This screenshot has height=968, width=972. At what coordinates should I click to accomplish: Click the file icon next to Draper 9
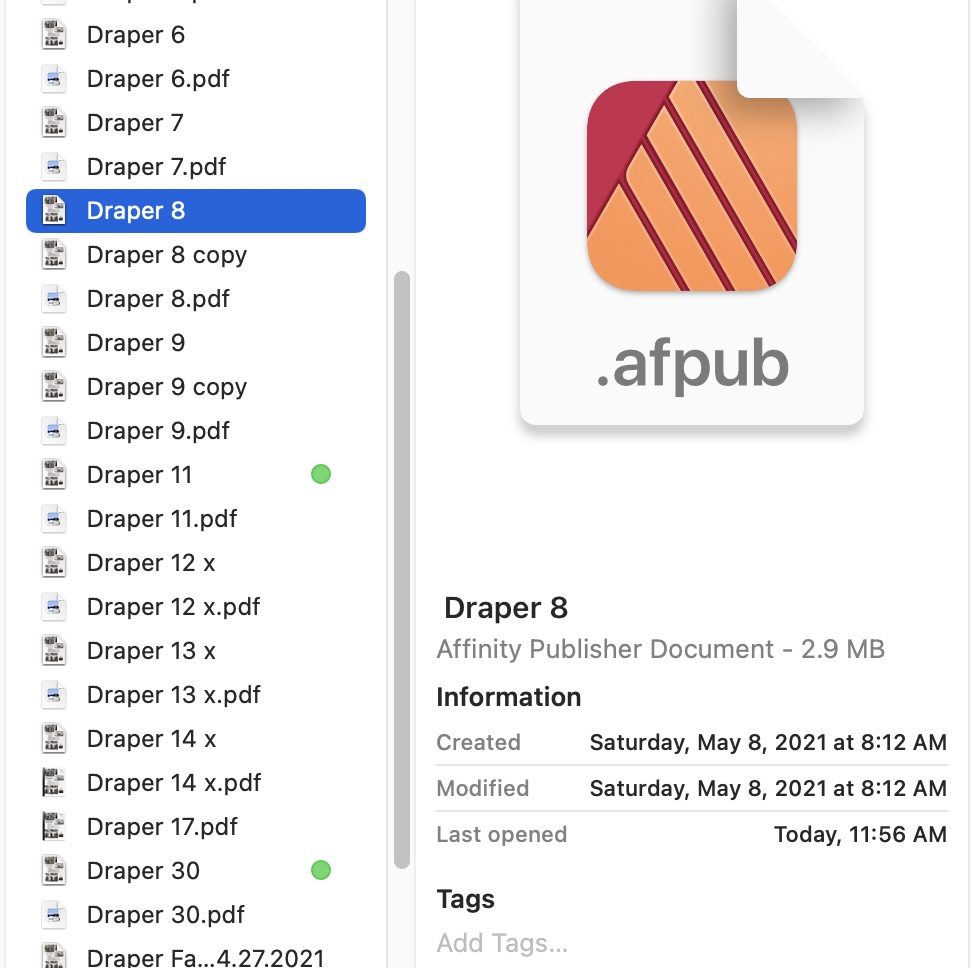(x=54, y=343)
